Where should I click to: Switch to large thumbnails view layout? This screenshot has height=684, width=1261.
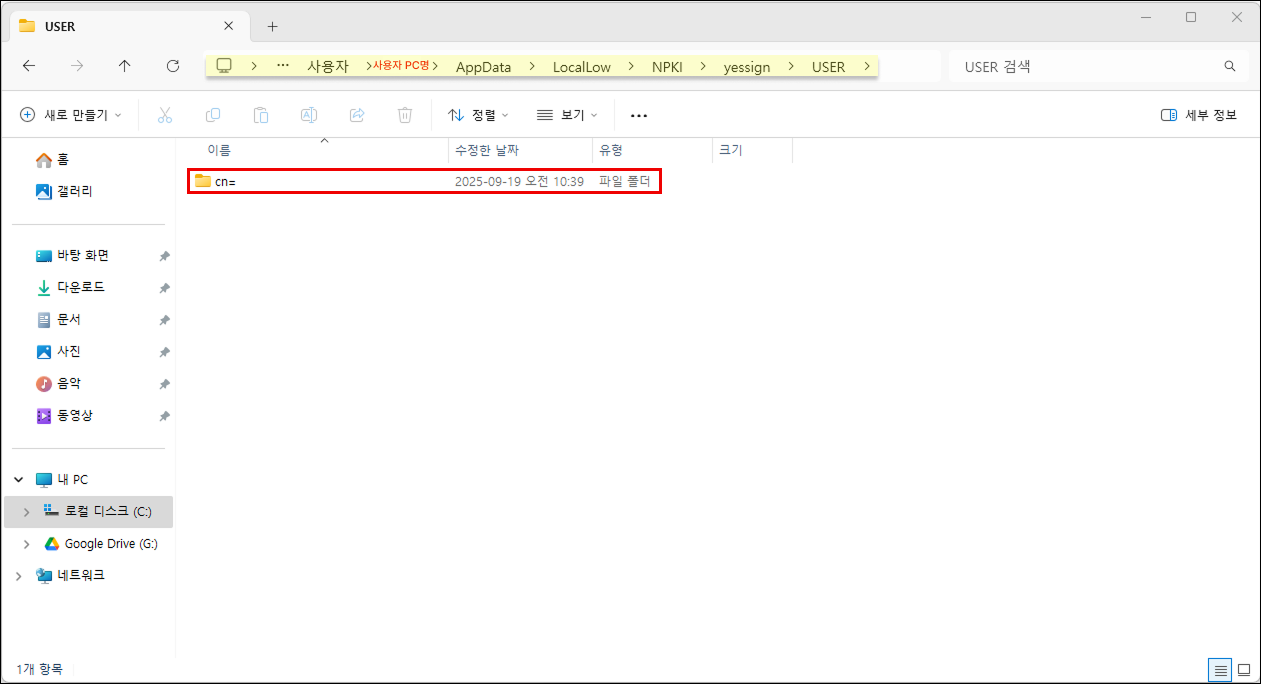point(1244,669)
